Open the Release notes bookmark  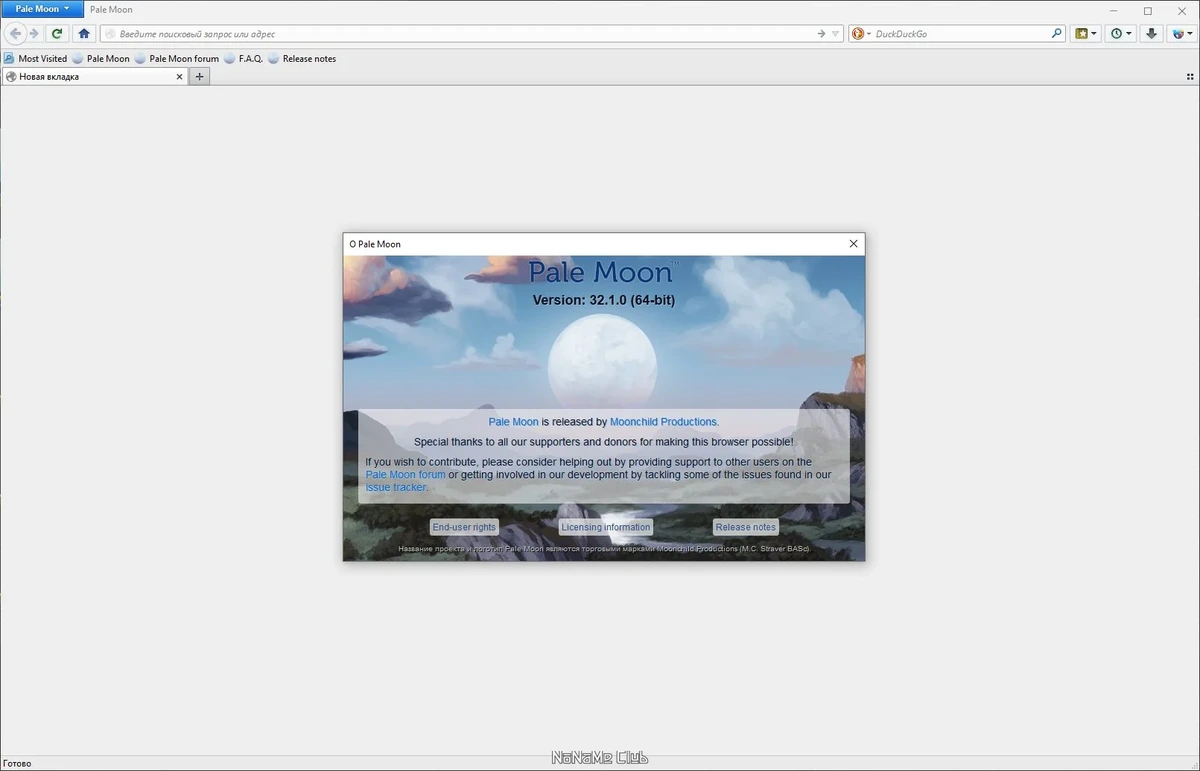click(x=302, y=59)
